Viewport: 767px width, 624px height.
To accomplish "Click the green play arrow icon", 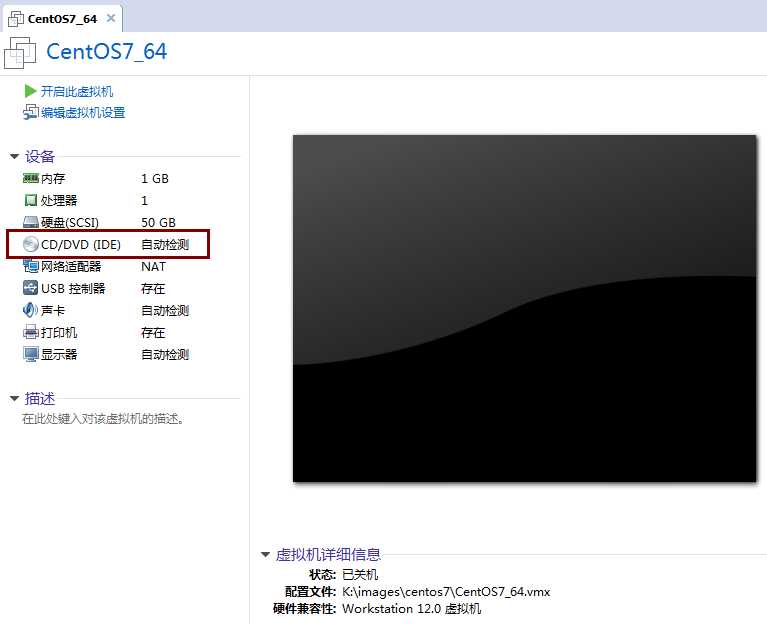I will tap(30, 91).
